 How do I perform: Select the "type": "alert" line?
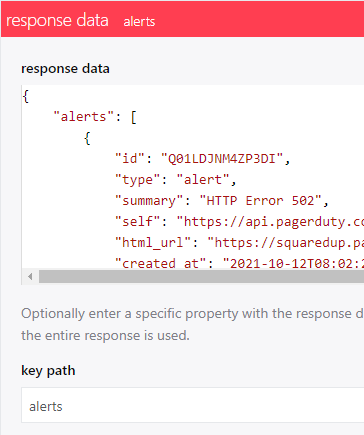tap(176, 180)
